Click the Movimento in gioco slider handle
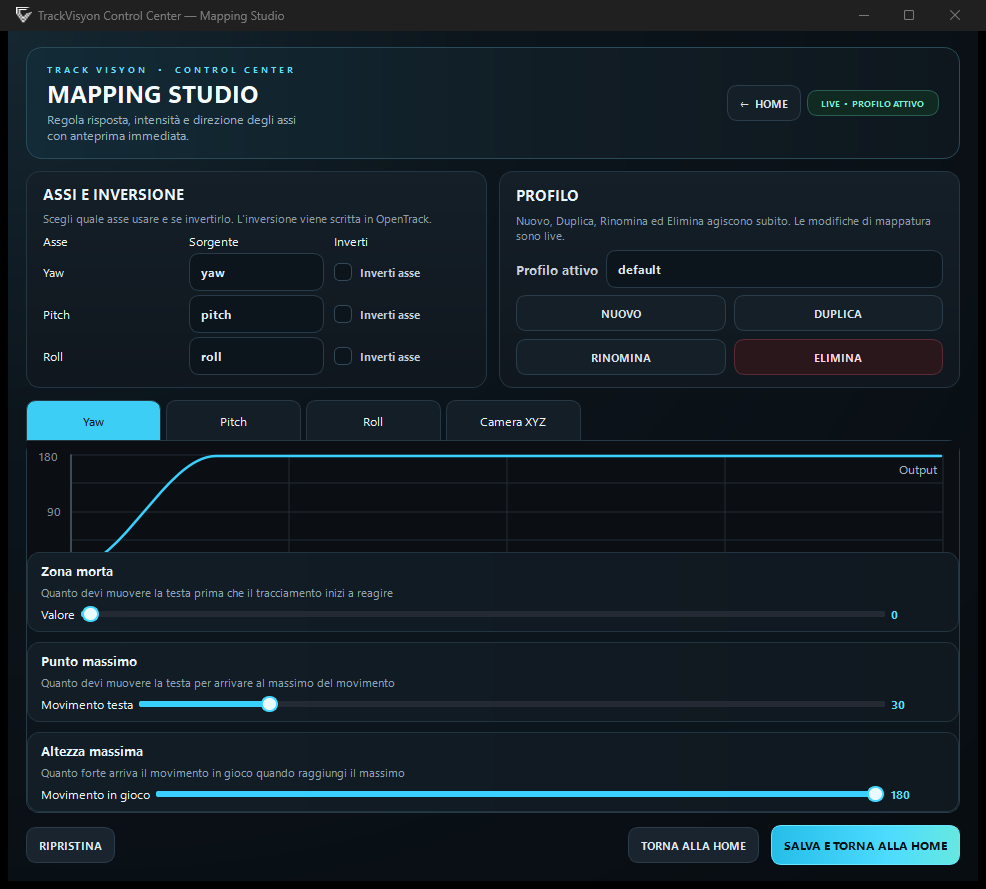This screenshot has height=889, width=986. coord(875,794)
